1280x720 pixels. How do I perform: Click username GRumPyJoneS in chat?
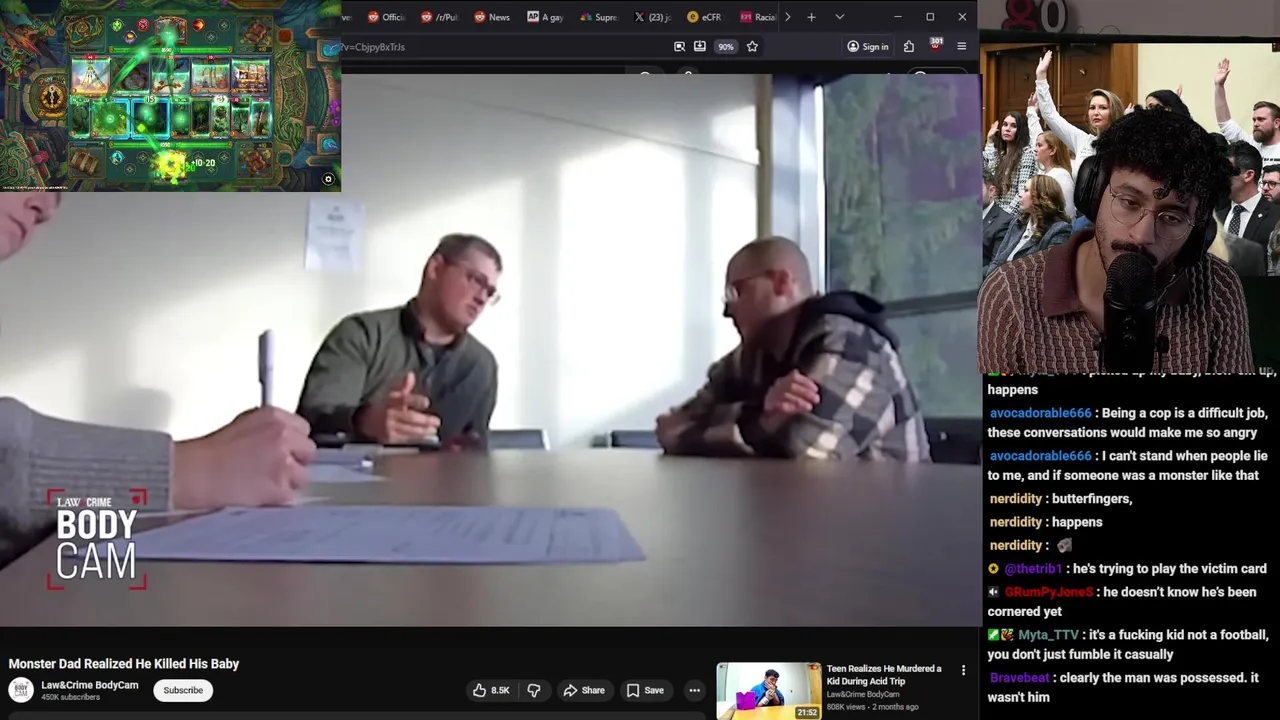click(1049, 592)
